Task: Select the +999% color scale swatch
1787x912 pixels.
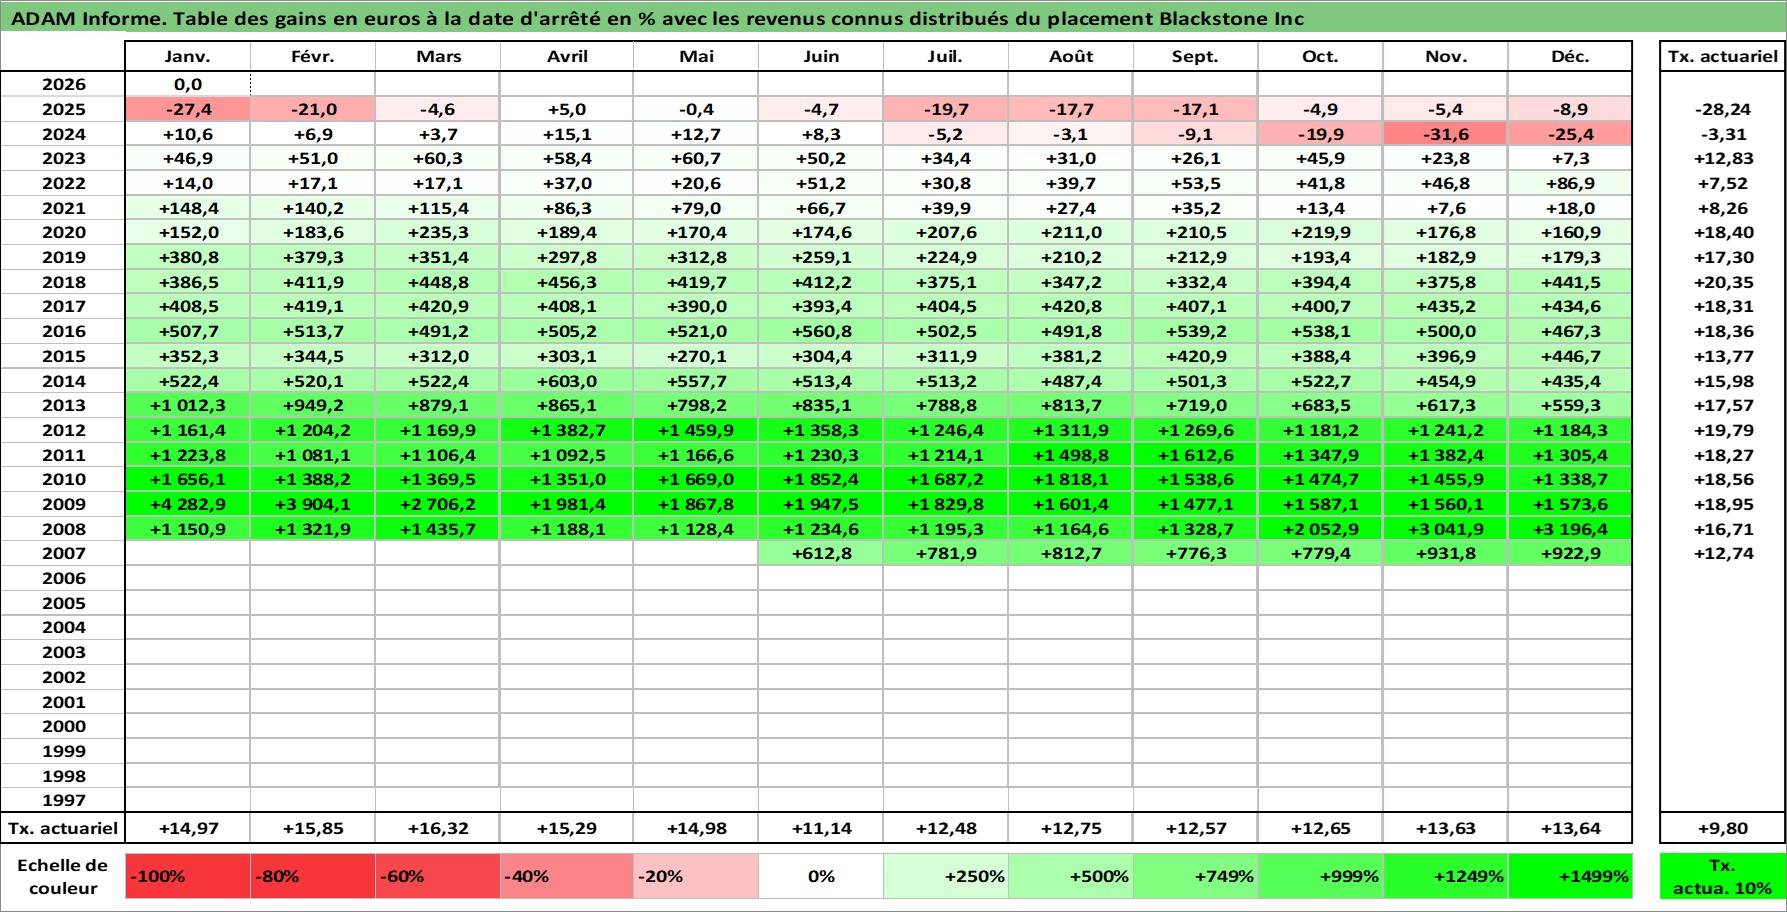Action: [x=1321, y=877]
